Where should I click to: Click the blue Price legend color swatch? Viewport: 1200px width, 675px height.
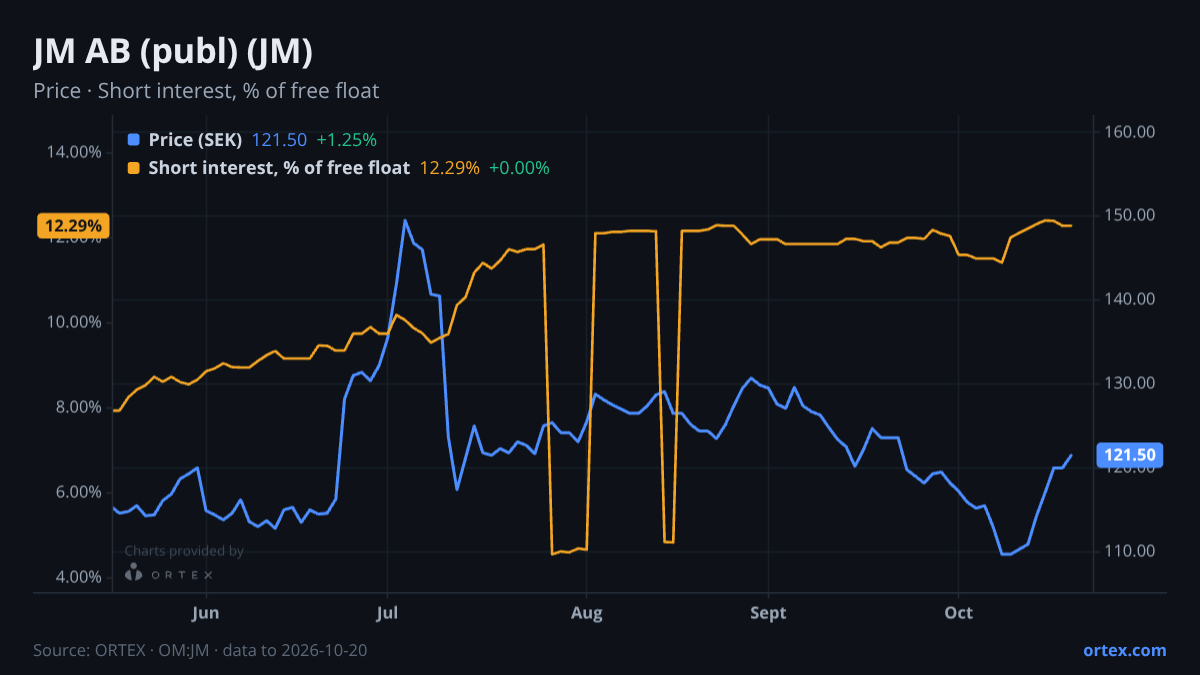[x=135, y=140]
